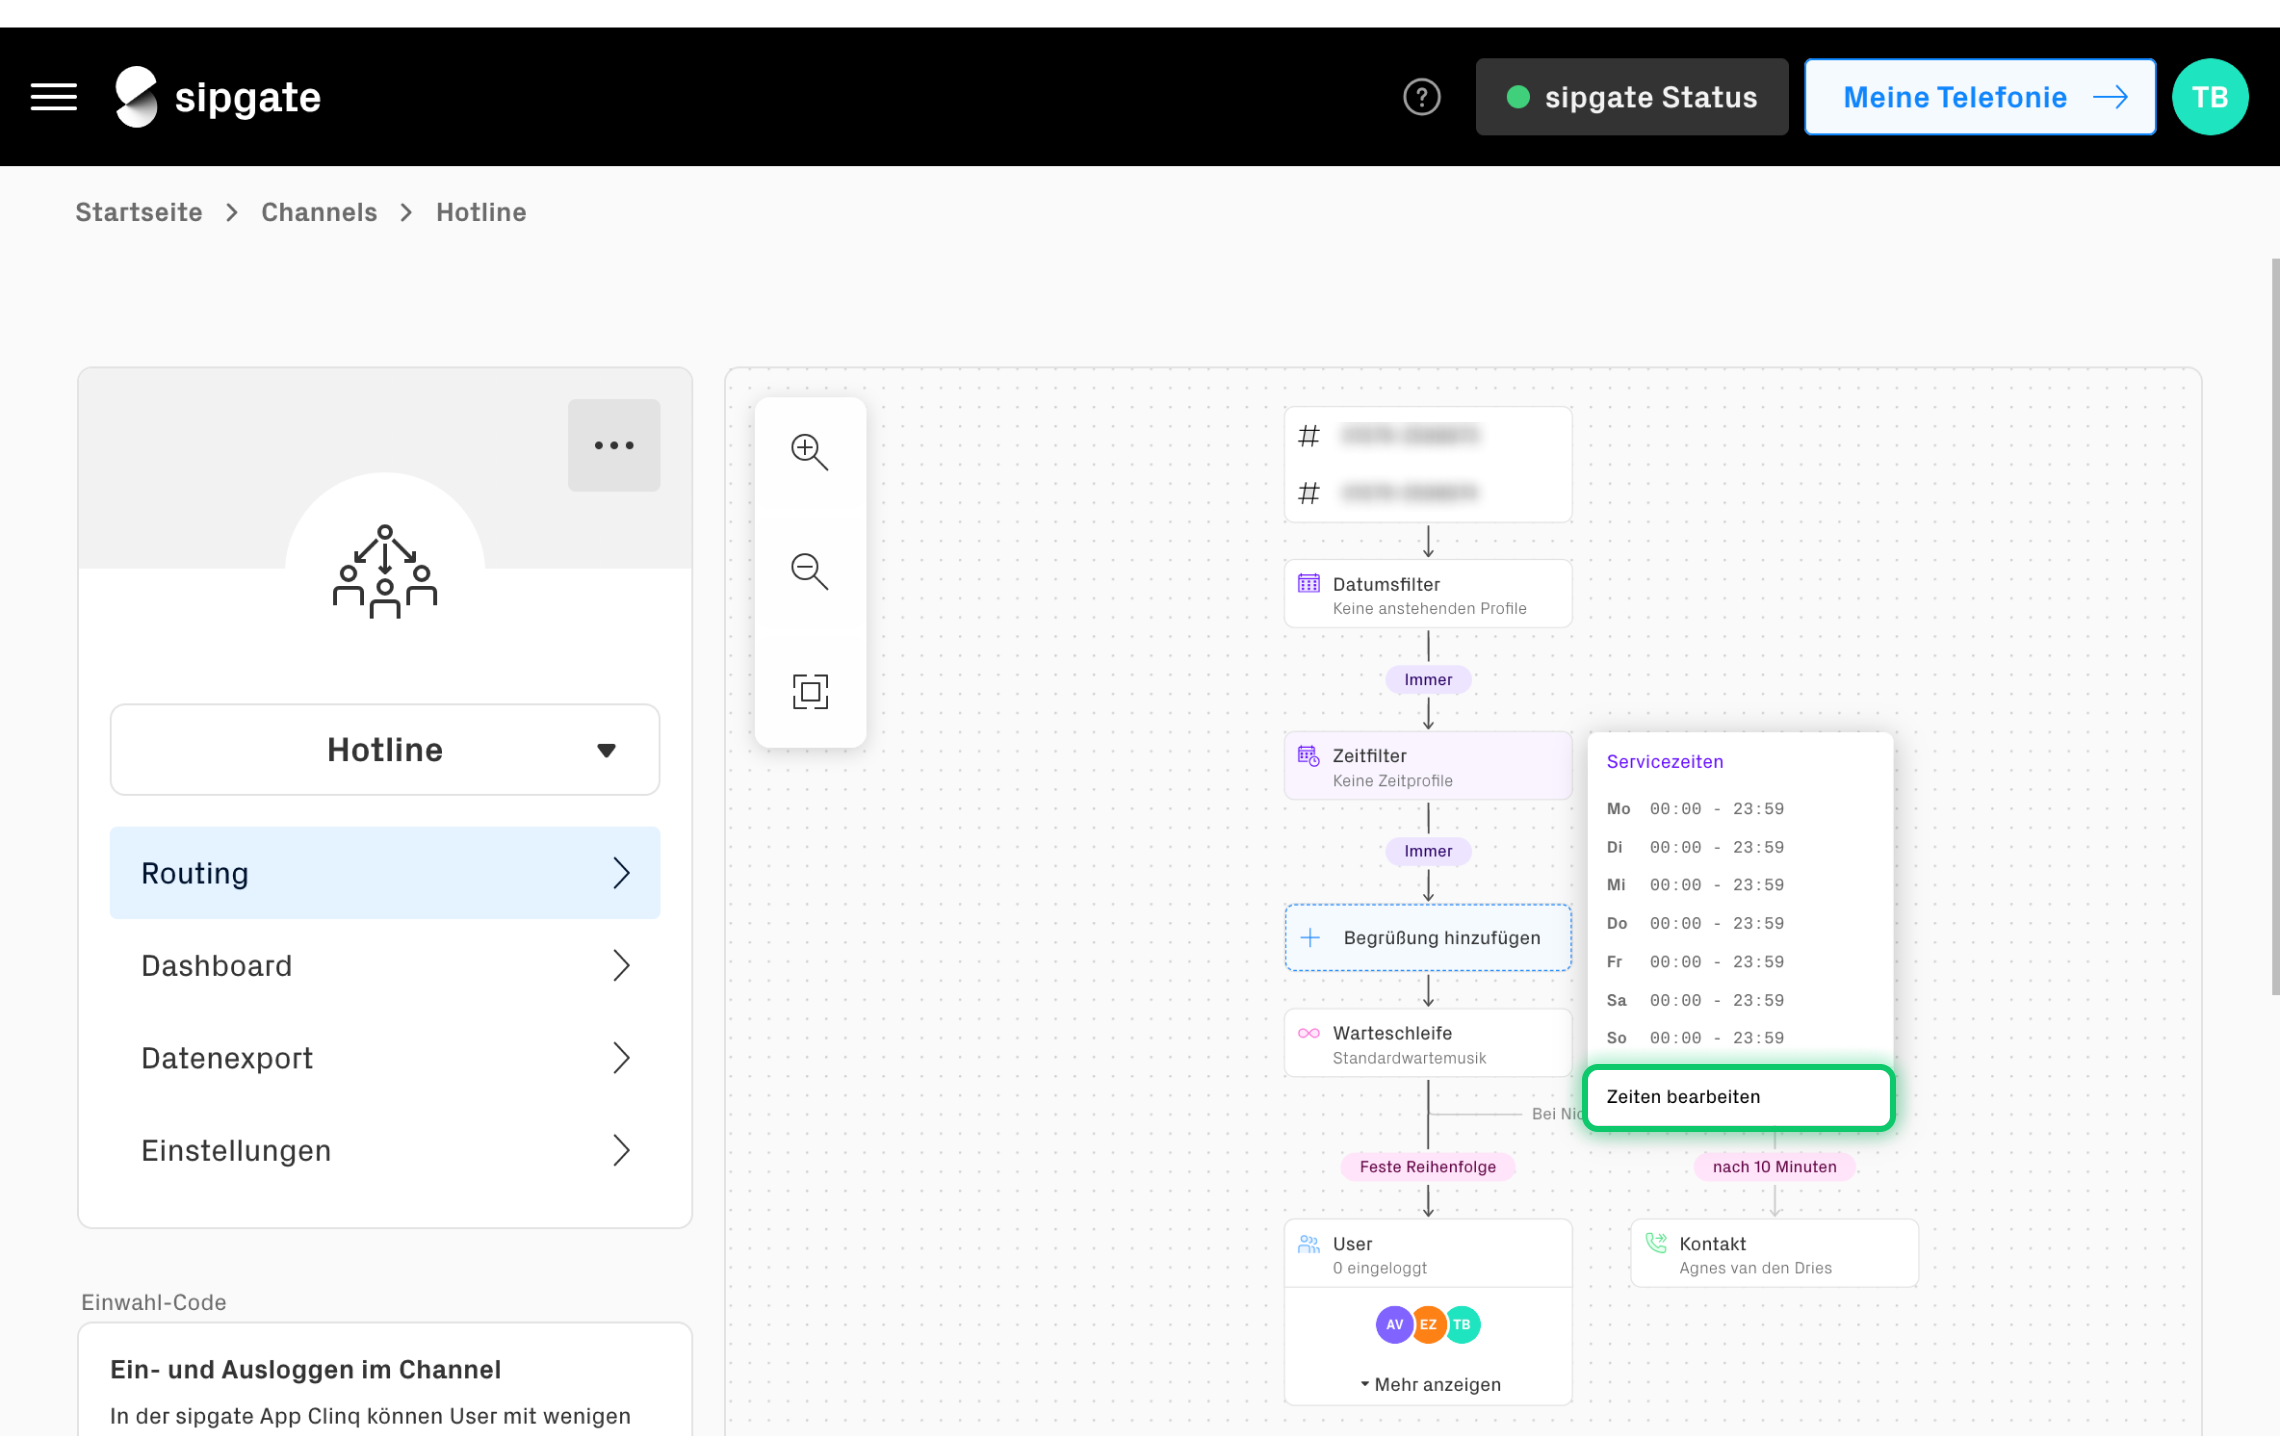Open the Datenexport menu item
The width and height of the screenshot is (2280, 1436).
pyautogui.click(x=385, y=1058)
